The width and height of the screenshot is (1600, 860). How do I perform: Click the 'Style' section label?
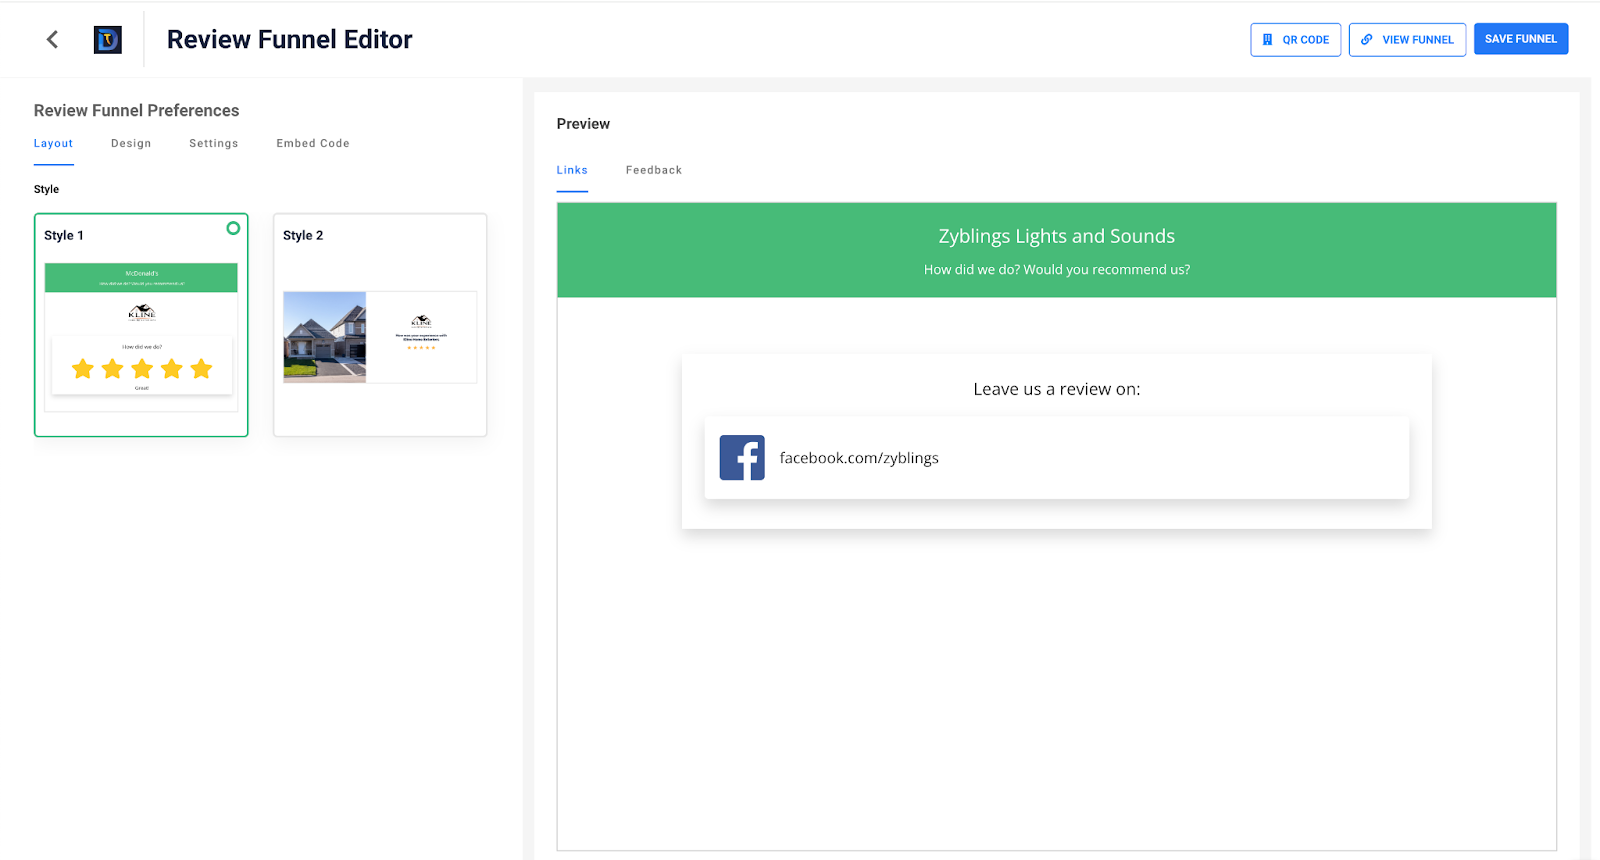pos(46,189)
